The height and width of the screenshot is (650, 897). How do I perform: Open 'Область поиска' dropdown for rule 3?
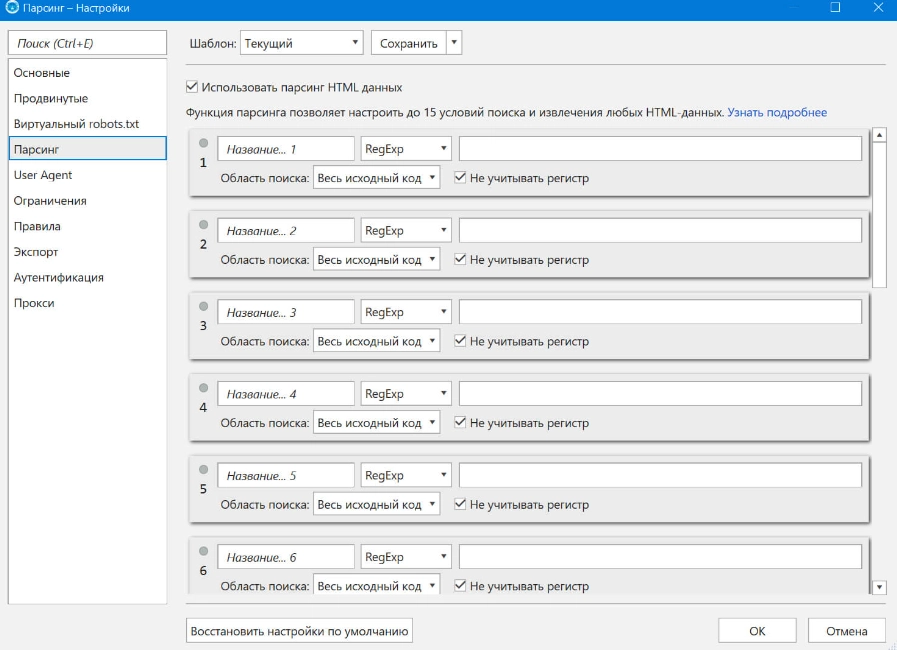tap(376, 341)
